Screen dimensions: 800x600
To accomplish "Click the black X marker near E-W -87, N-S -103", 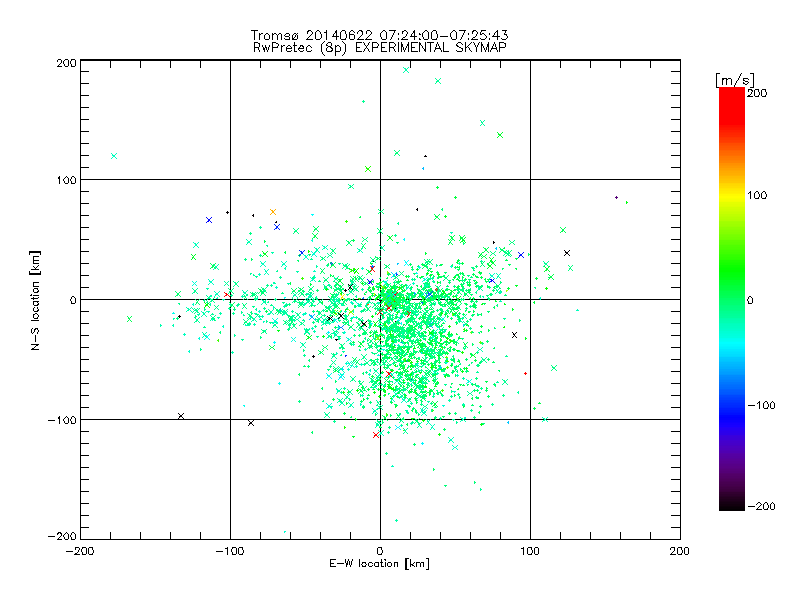I will (x=251, y=423).
